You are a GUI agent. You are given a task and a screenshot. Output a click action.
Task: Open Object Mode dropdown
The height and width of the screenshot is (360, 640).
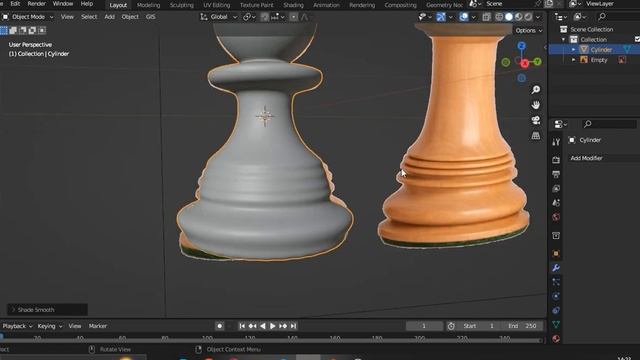point(28,17)
